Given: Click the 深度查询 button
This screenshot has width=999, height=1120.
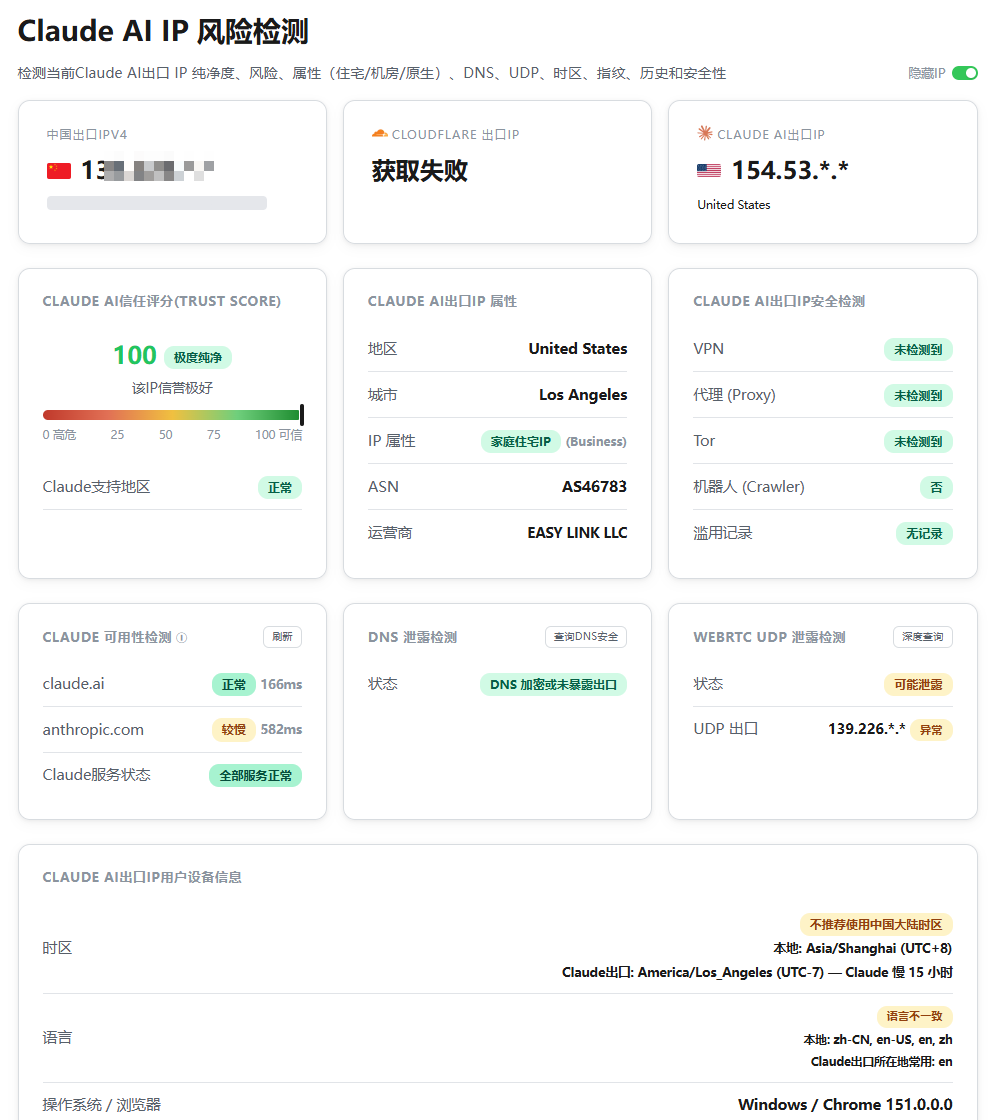Looking at the screenshot, I should click(923, 636).
